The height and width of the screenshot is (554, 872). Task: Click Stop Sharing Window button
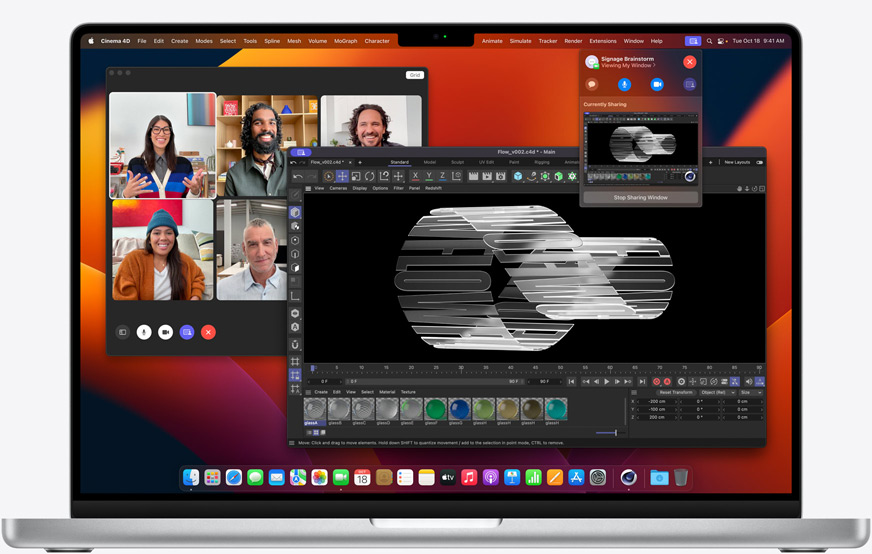point(641,197)
